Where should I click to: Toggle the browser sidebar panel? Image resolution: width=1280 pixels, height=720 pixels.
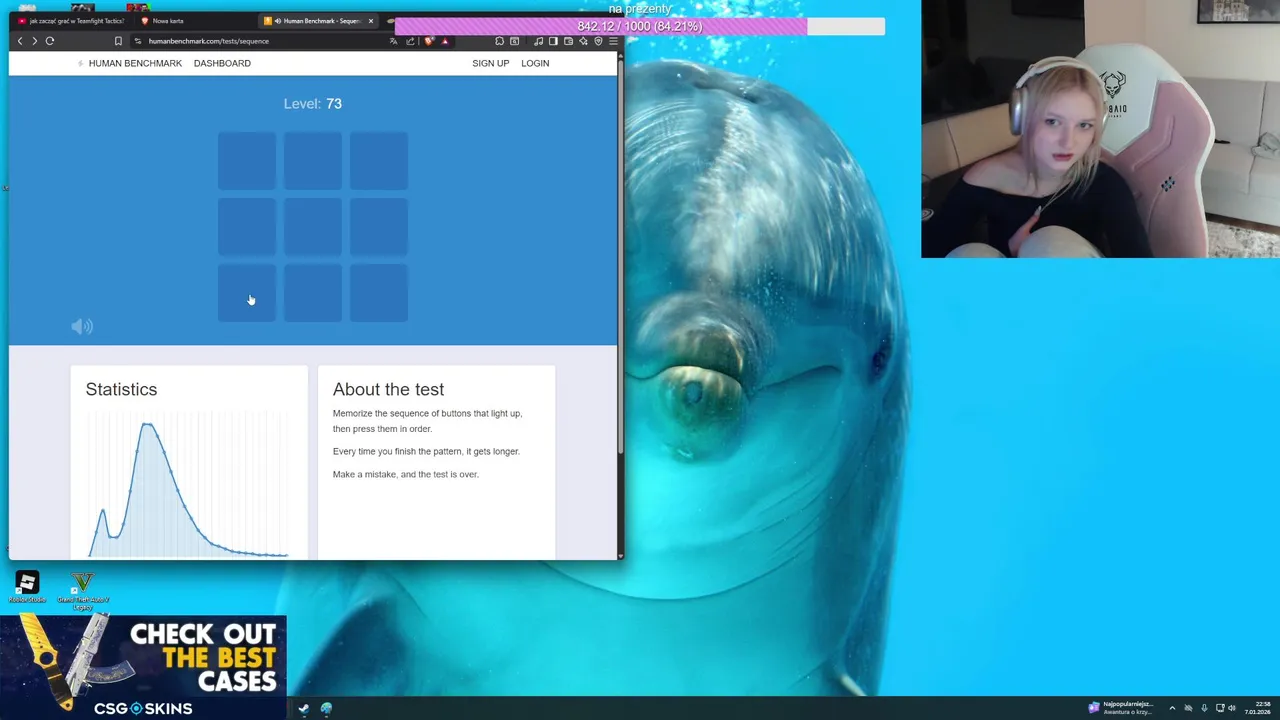click(x=553, y=41)
